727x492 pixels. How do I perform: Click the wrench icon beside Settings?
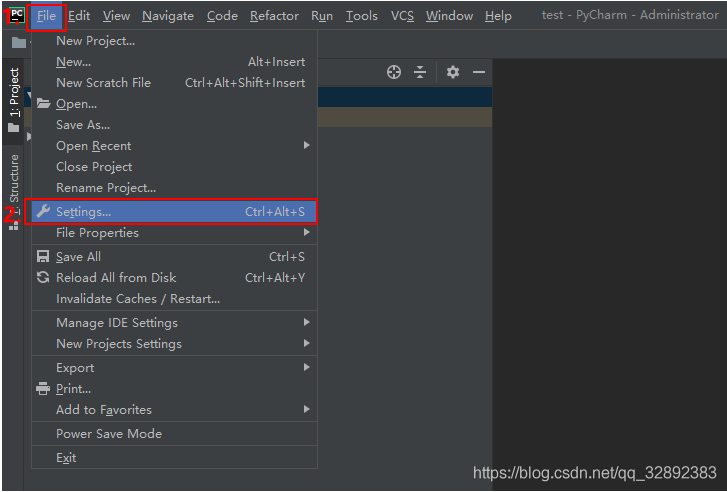43,212
